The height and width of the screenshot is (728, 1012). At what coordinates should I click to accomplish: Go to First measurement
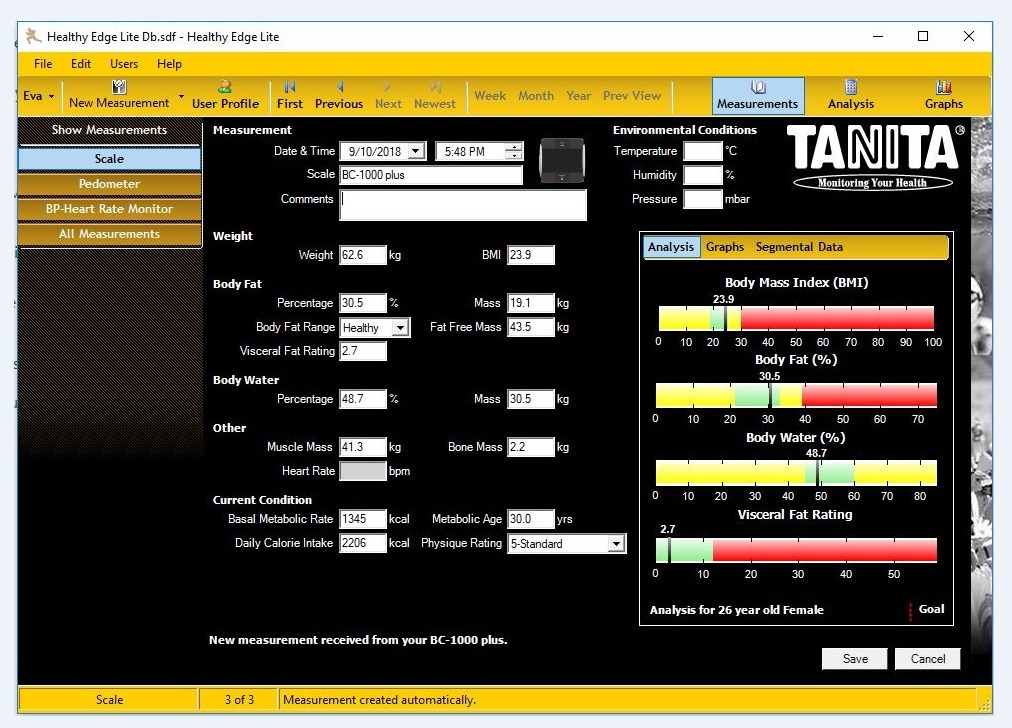tap(290, 95)
